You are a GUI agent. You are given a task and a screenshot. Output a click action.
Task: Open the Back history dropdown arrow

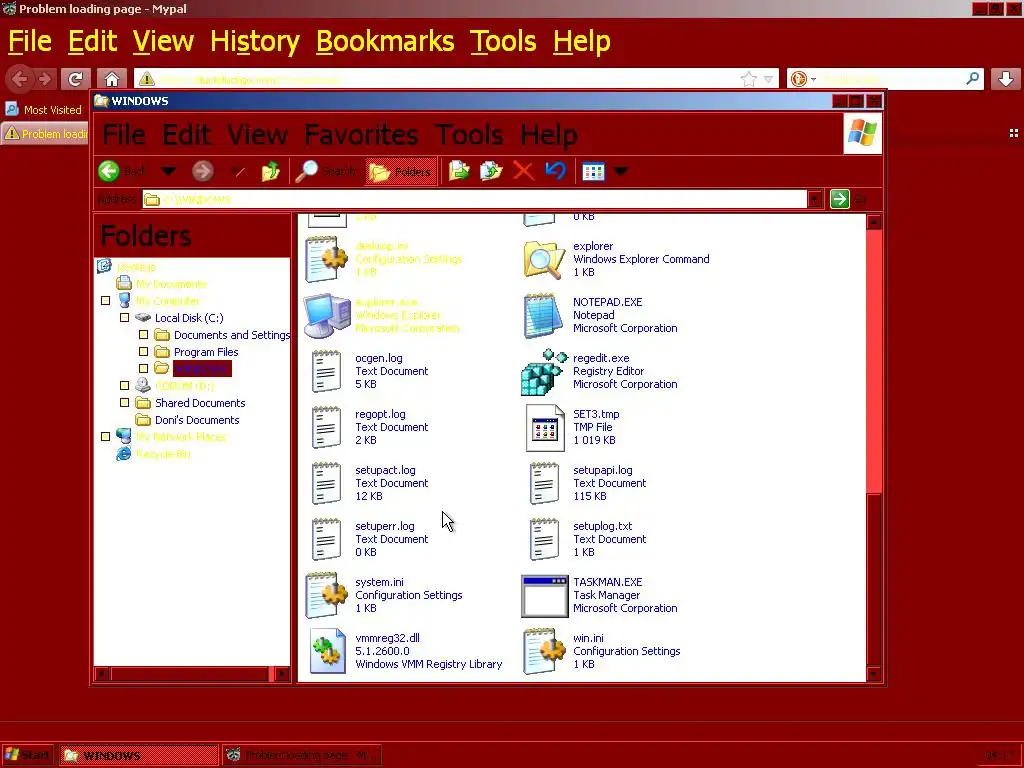(168, 172)
